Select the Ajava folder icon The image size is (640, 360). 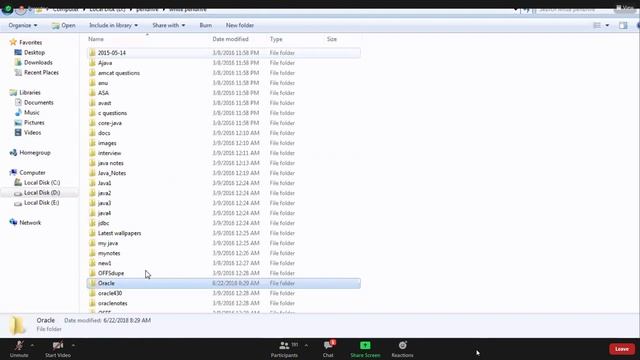click(92, 63)
